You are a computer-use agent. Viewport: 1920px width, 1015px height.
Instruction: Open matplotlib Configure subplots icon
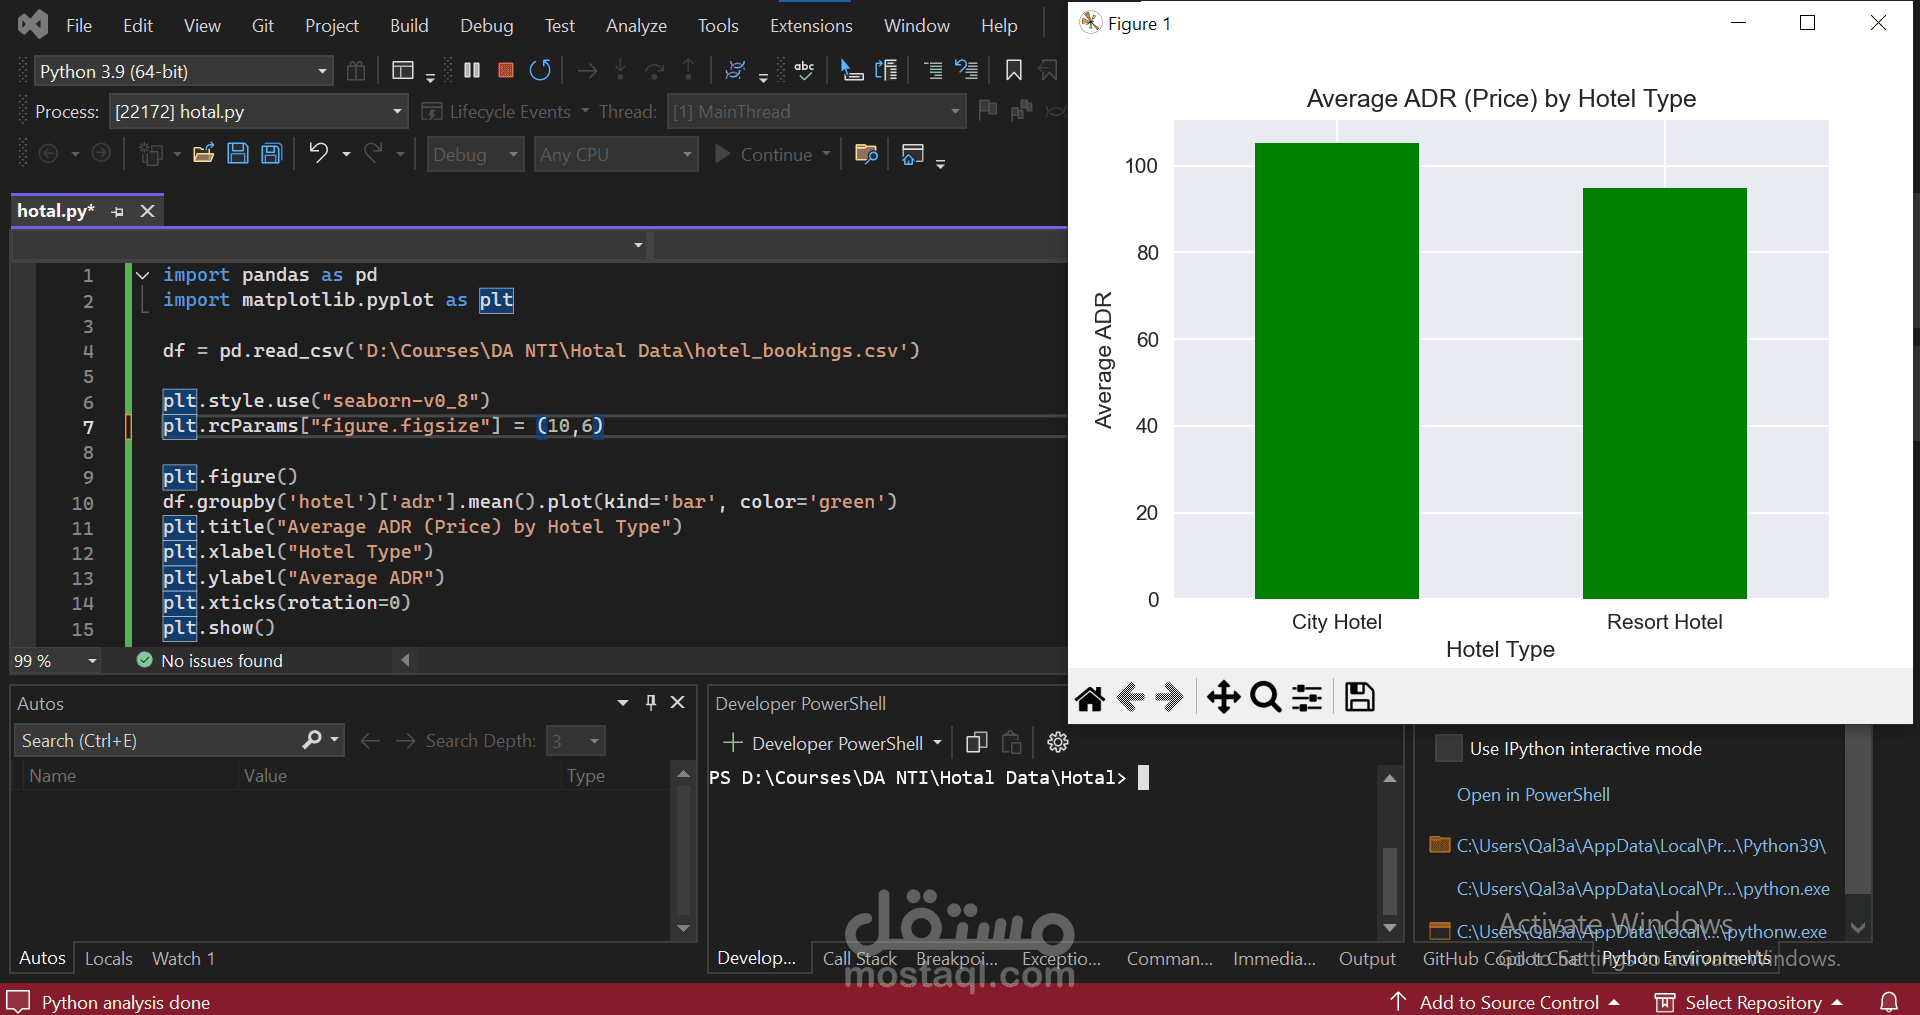click(x=1307, y=697)
